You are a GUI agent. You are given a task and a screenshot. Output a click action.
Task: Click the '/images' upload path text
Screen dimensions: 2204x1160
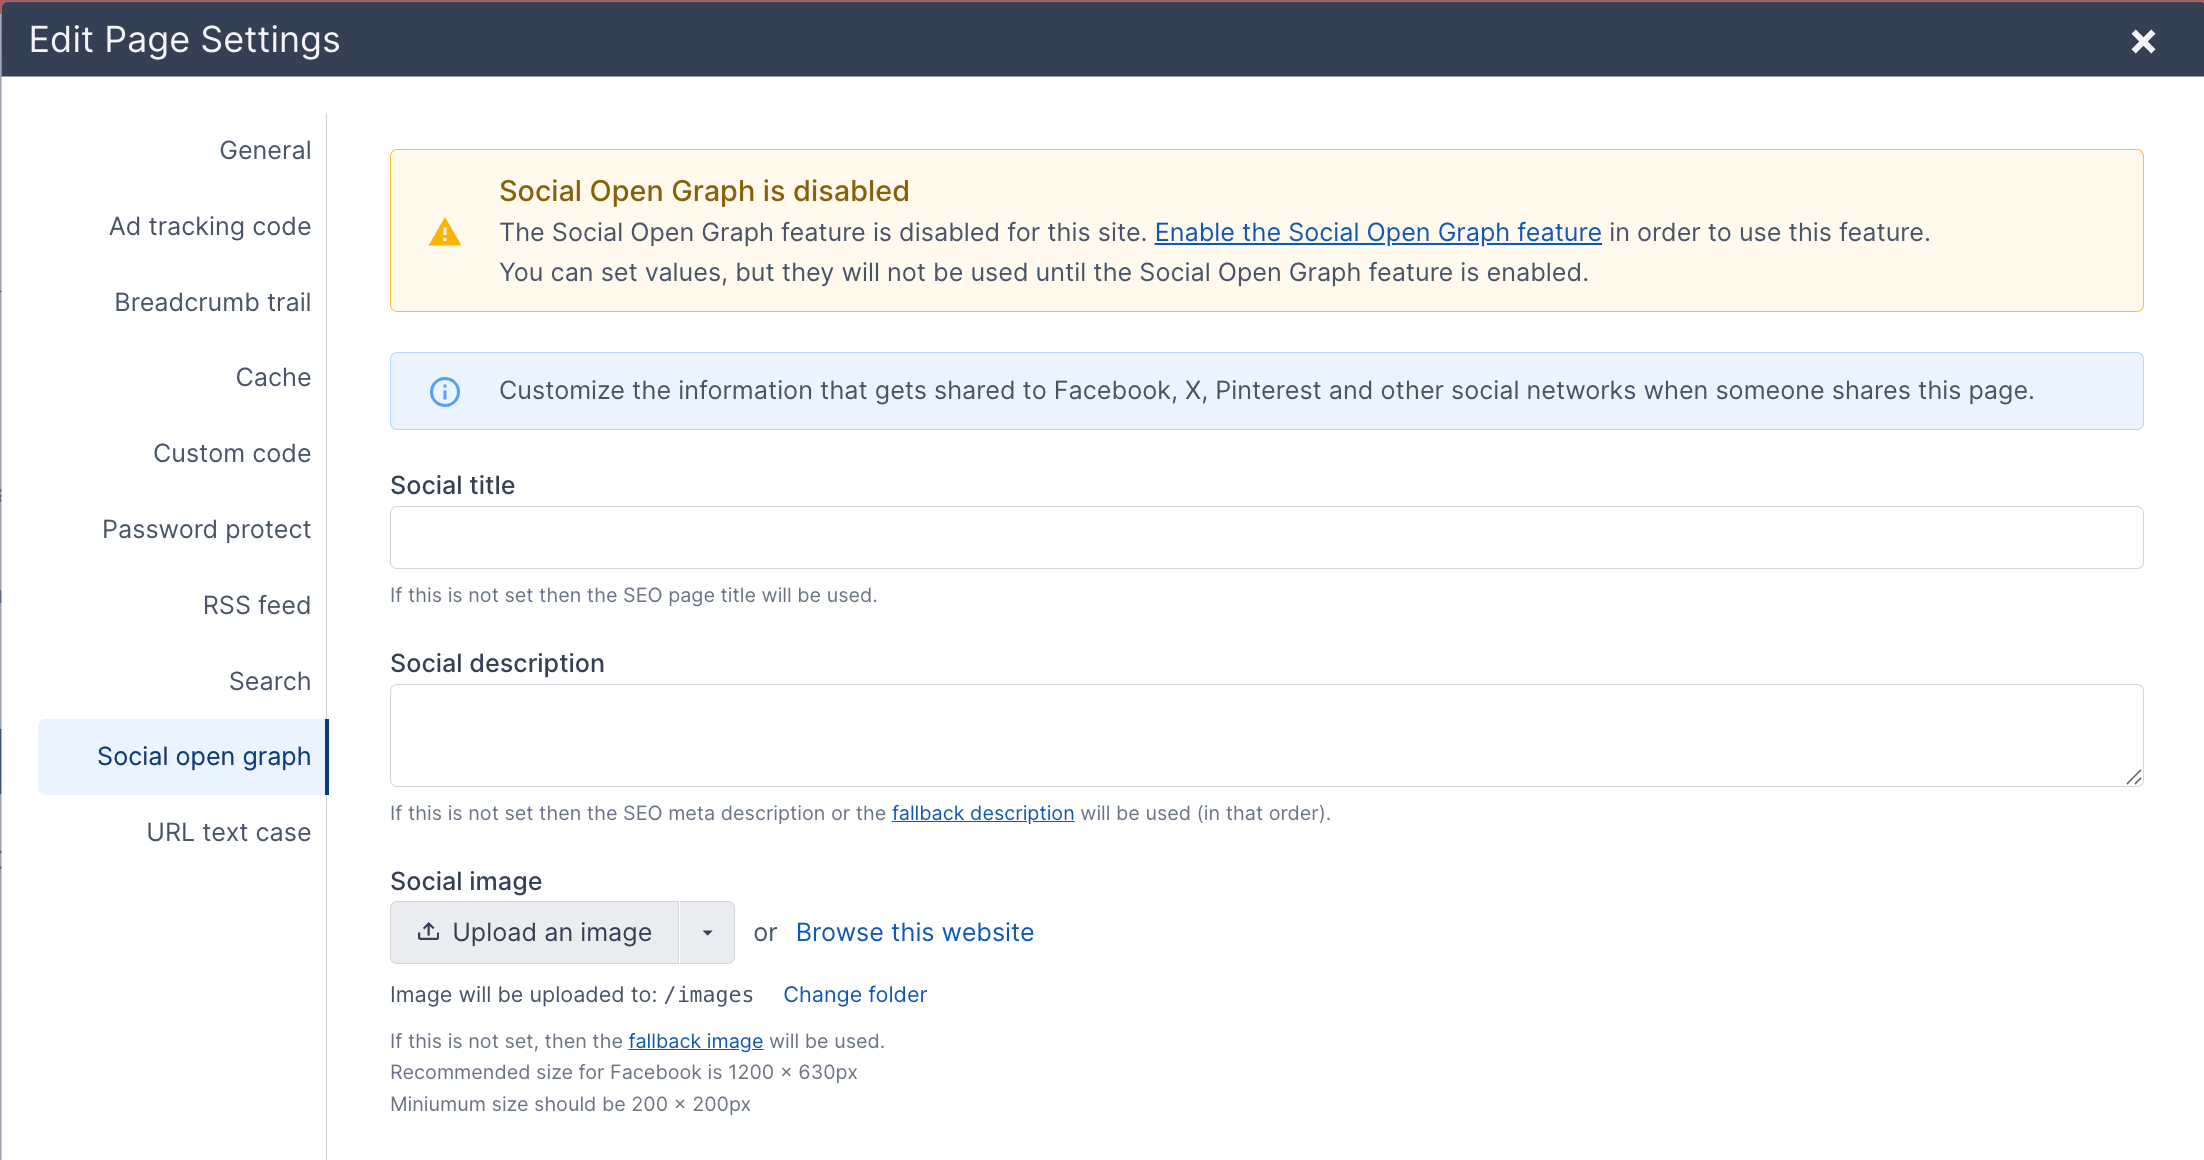tap(709, 995)
